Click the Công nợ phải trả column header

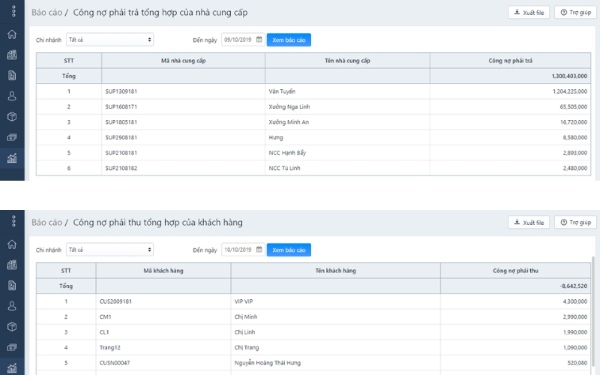(x=510, y=60)
